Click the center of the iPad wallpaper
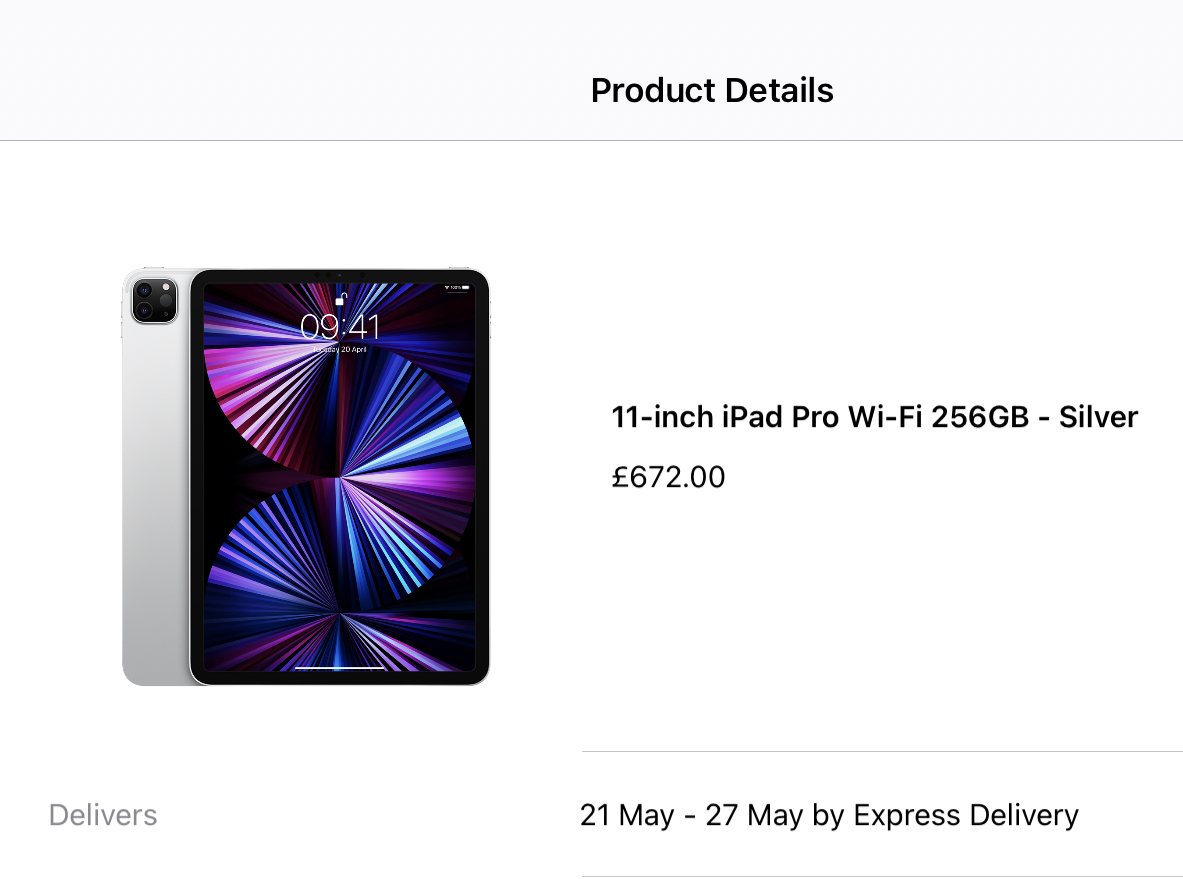The height and width of the screenshot is (879, 1183). click(340, 477)
